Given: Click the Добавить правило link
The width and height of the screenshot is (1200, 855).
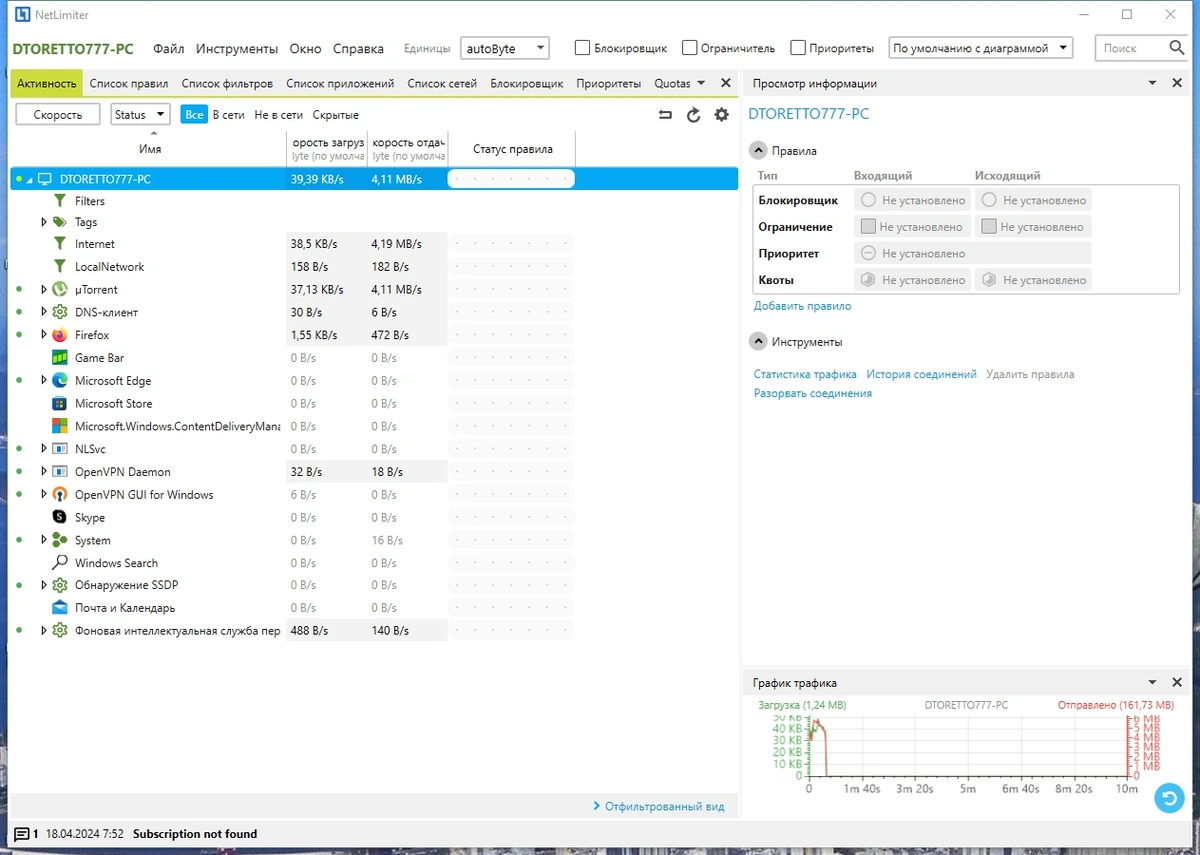Looking at the screenshot, I should [802, 306].
